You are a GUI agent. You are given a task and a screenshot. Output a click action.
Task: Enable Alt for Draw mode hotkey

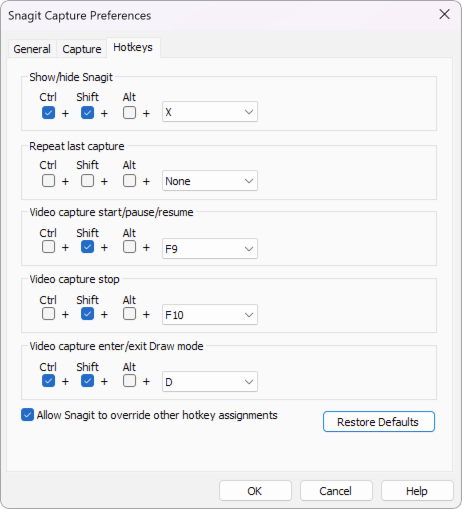(x=129, y=381)
